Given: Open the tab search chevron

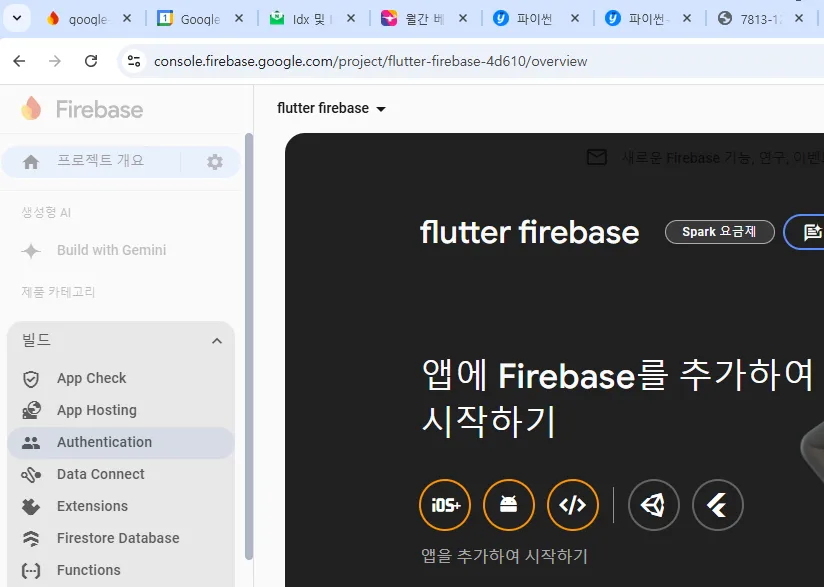Looking at the screenshot, I should tap(17, 18).
